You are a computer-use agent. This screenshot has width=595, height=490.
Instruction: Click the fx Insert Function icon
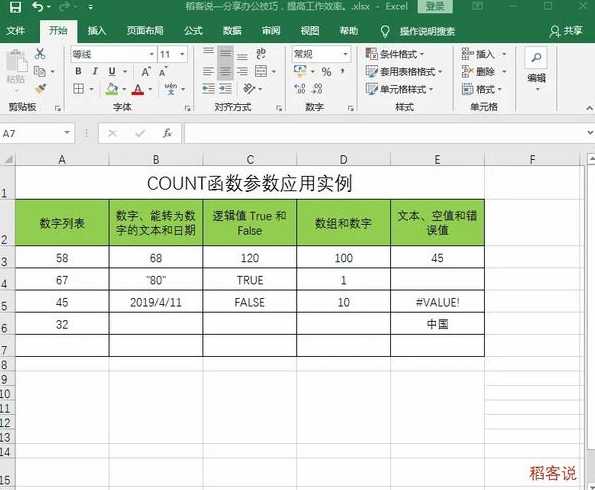click(x=167, y=133)
